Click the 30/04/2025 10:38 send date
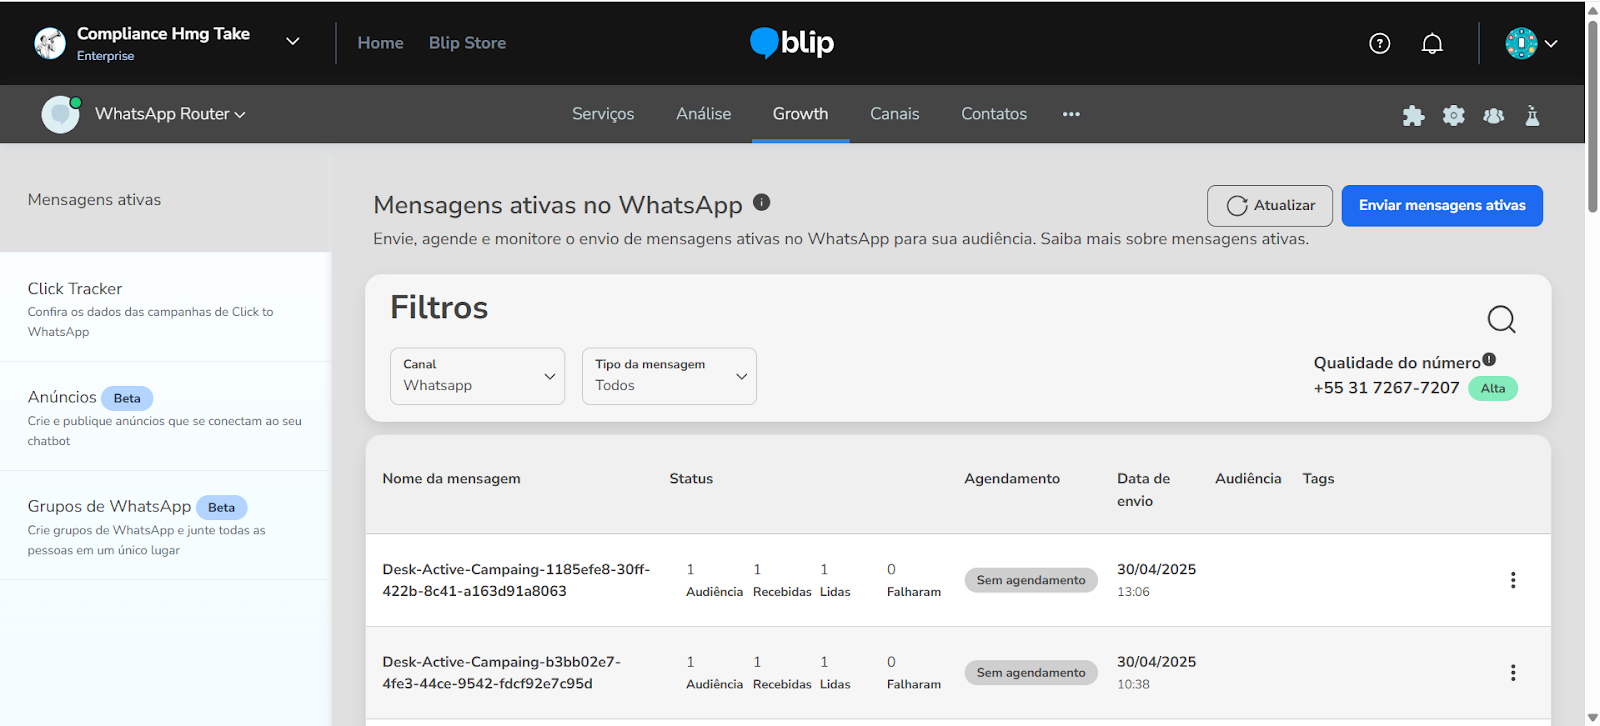Viewport: 1600px width, 726px height. [1156, 673]
